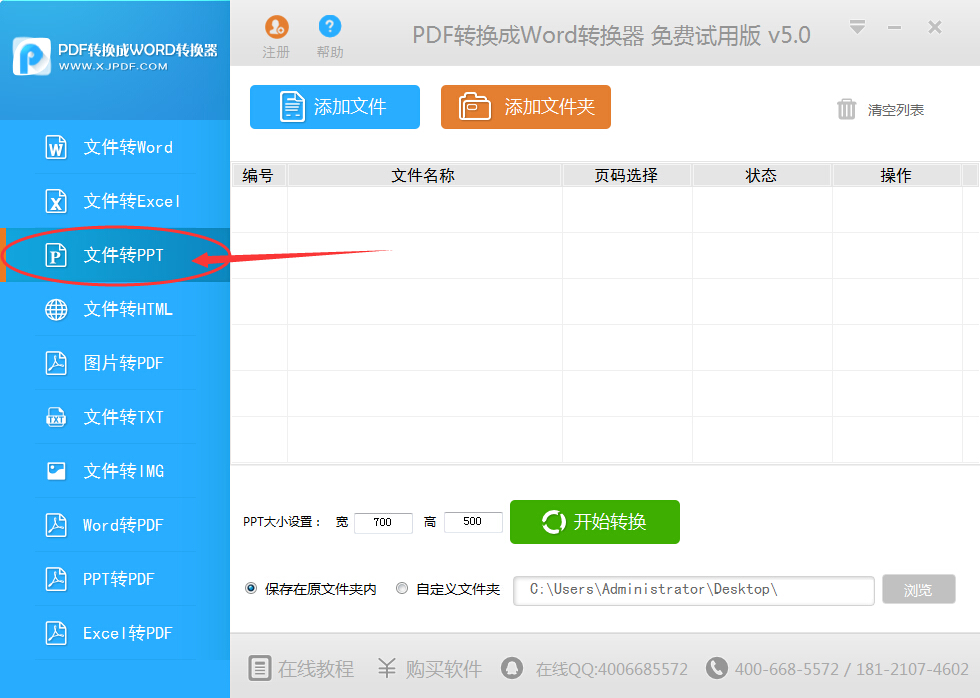980x698 pixels.
Task: Open the 在线教程 link
Action: [x=316, y=669]
